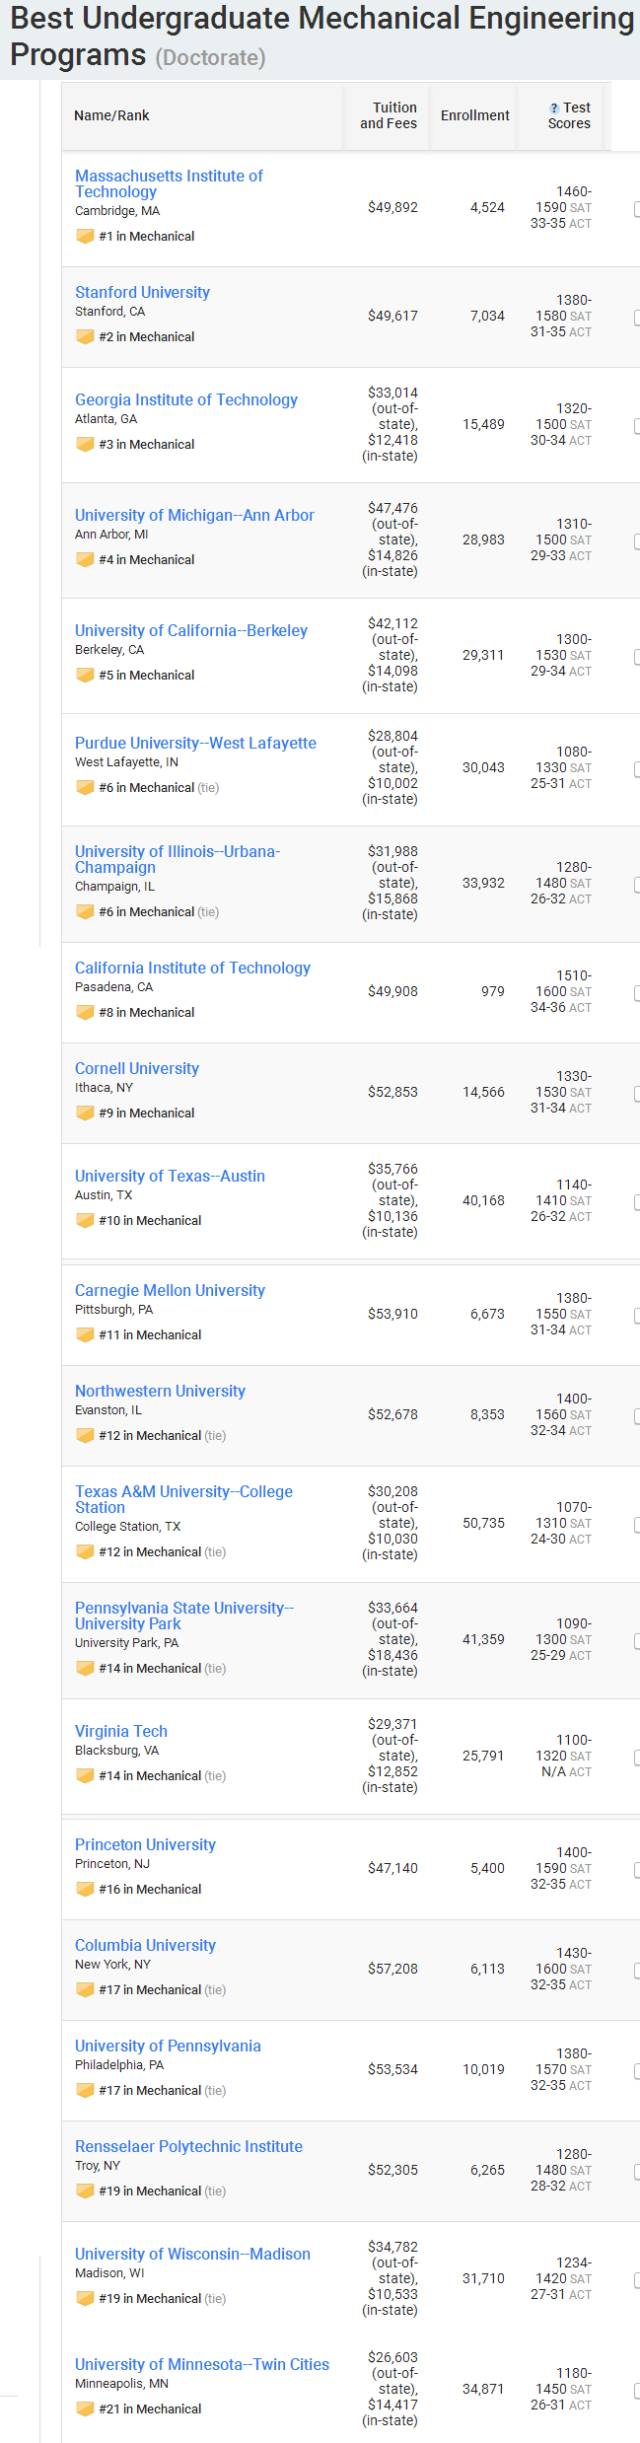Click Carnegie Mellon's #11 rank badge icon
The height and width of the screenshot is (2443, 640).
pyautogui.click(x=85, y=1335)
